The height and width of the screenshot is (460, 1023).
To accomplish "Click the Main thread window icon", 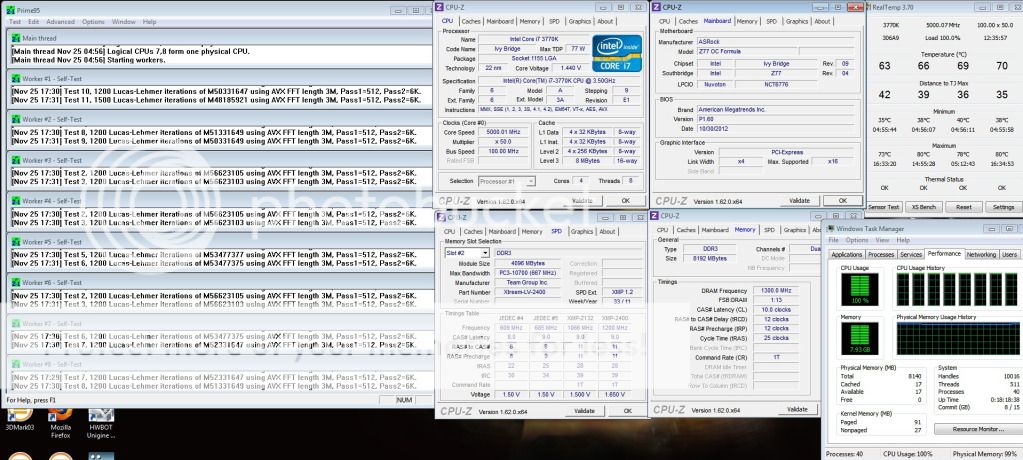I will click(16, 38).
